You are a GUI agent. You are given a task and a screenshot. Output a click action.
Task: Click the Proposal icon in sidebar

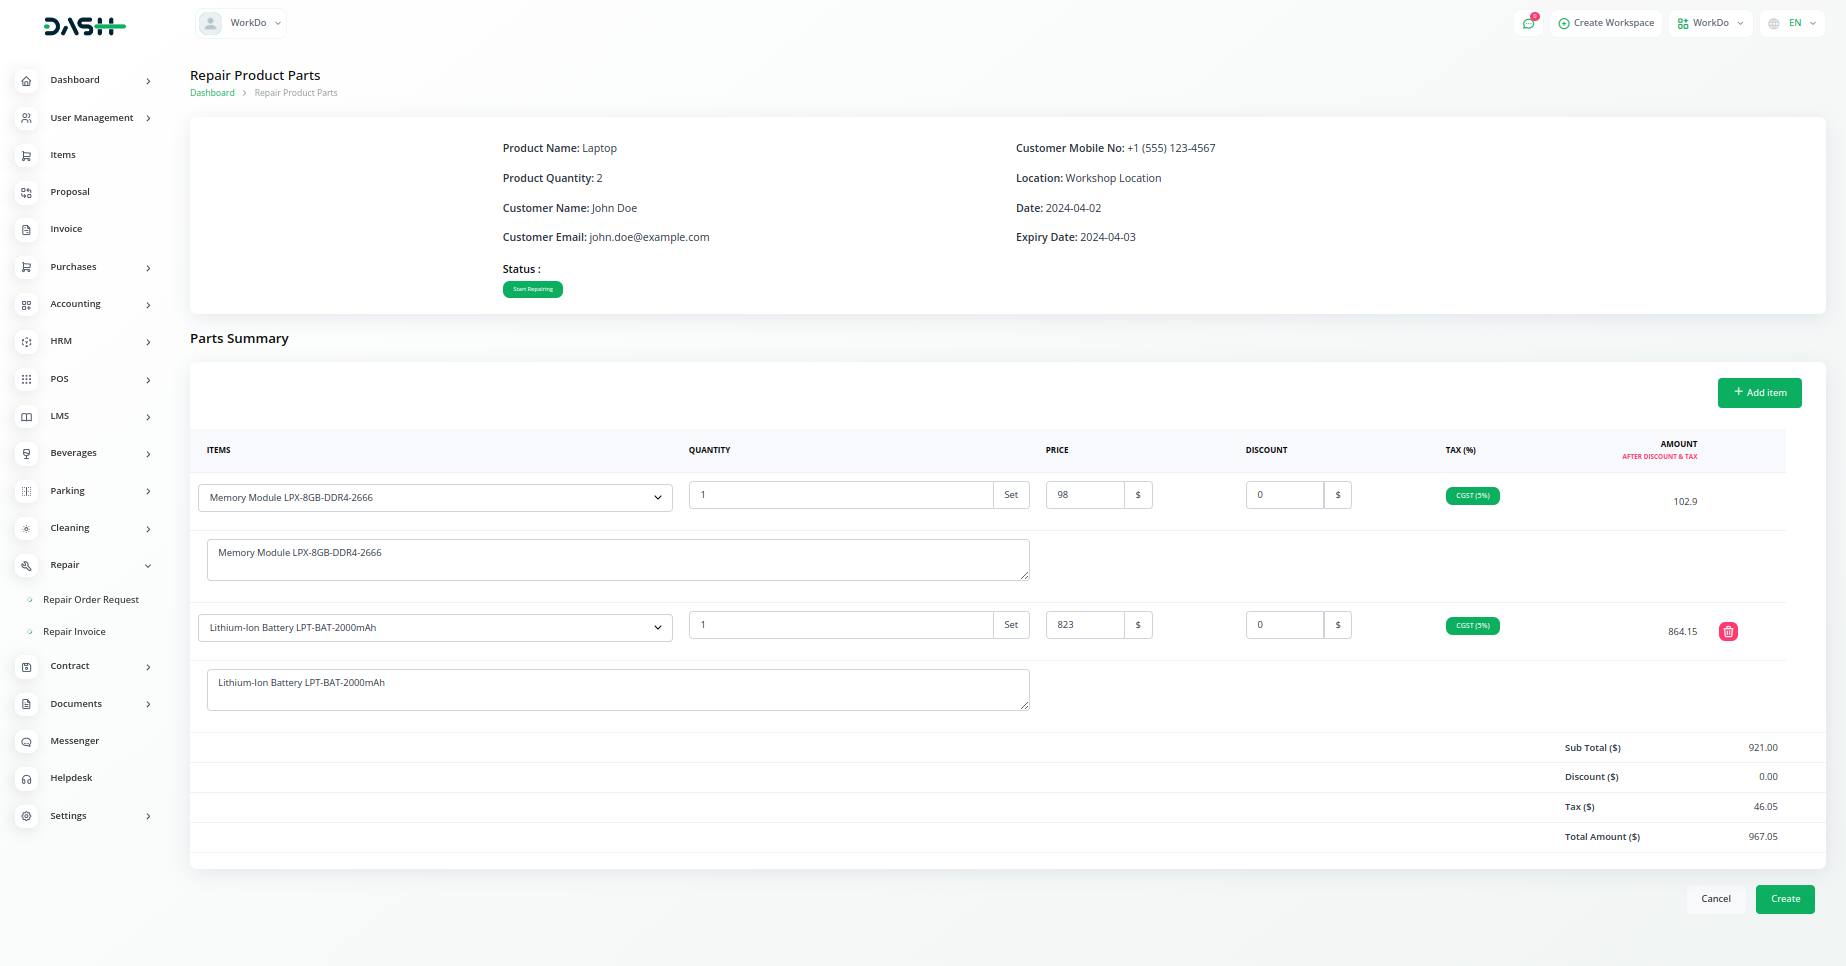[27, 193]
